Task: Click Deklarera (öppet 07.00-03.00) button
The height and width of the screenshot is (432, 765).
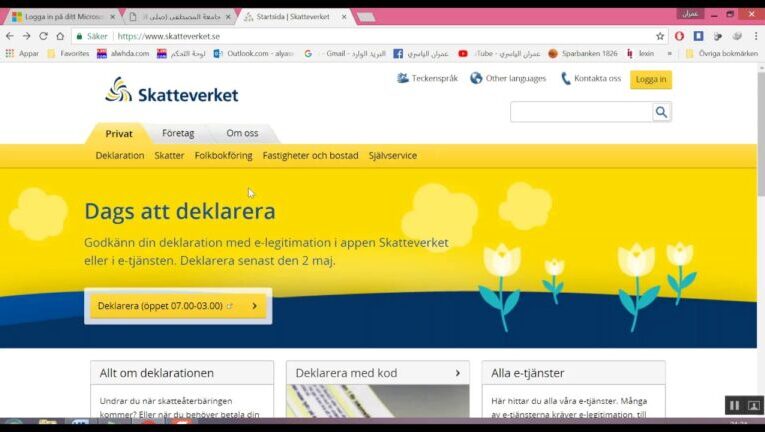Action: pos(178,306)
